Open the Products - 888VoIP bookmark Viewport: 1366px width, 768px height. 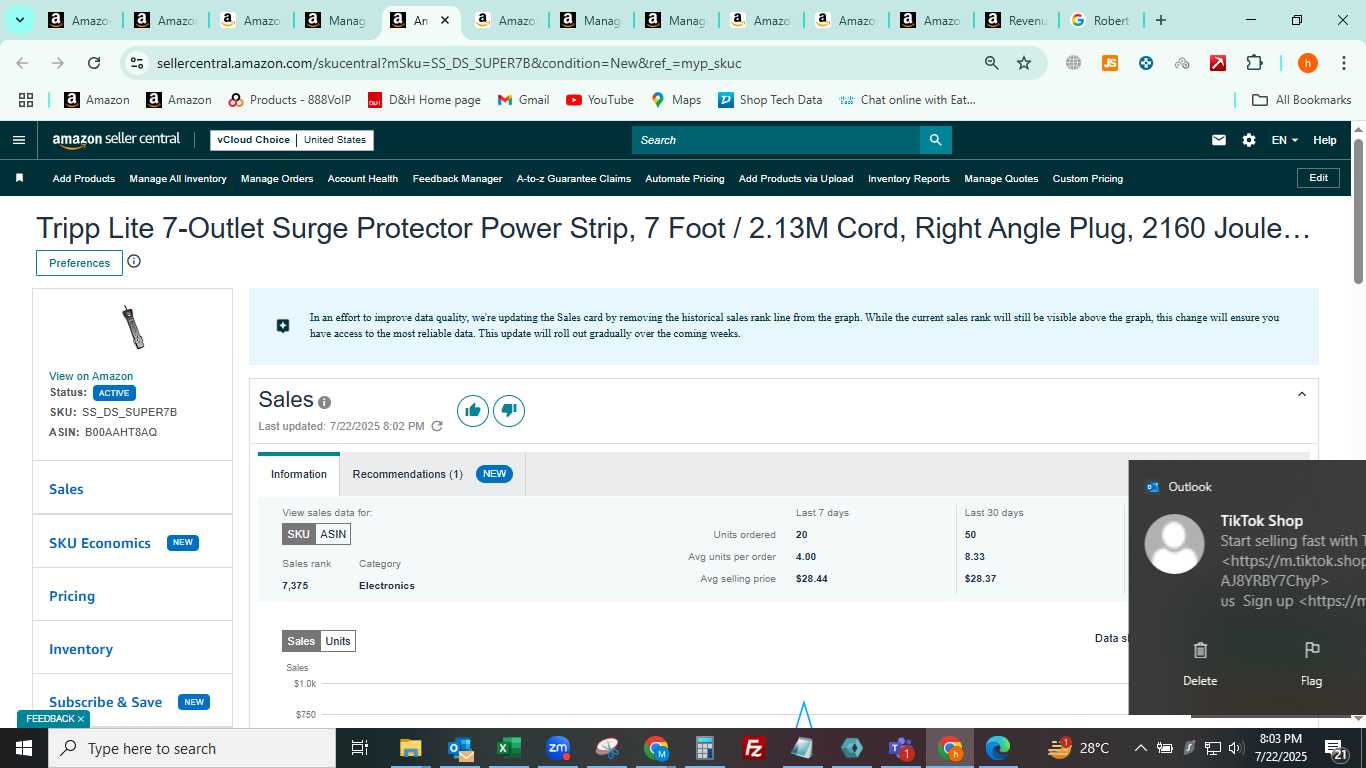(290, 100)
